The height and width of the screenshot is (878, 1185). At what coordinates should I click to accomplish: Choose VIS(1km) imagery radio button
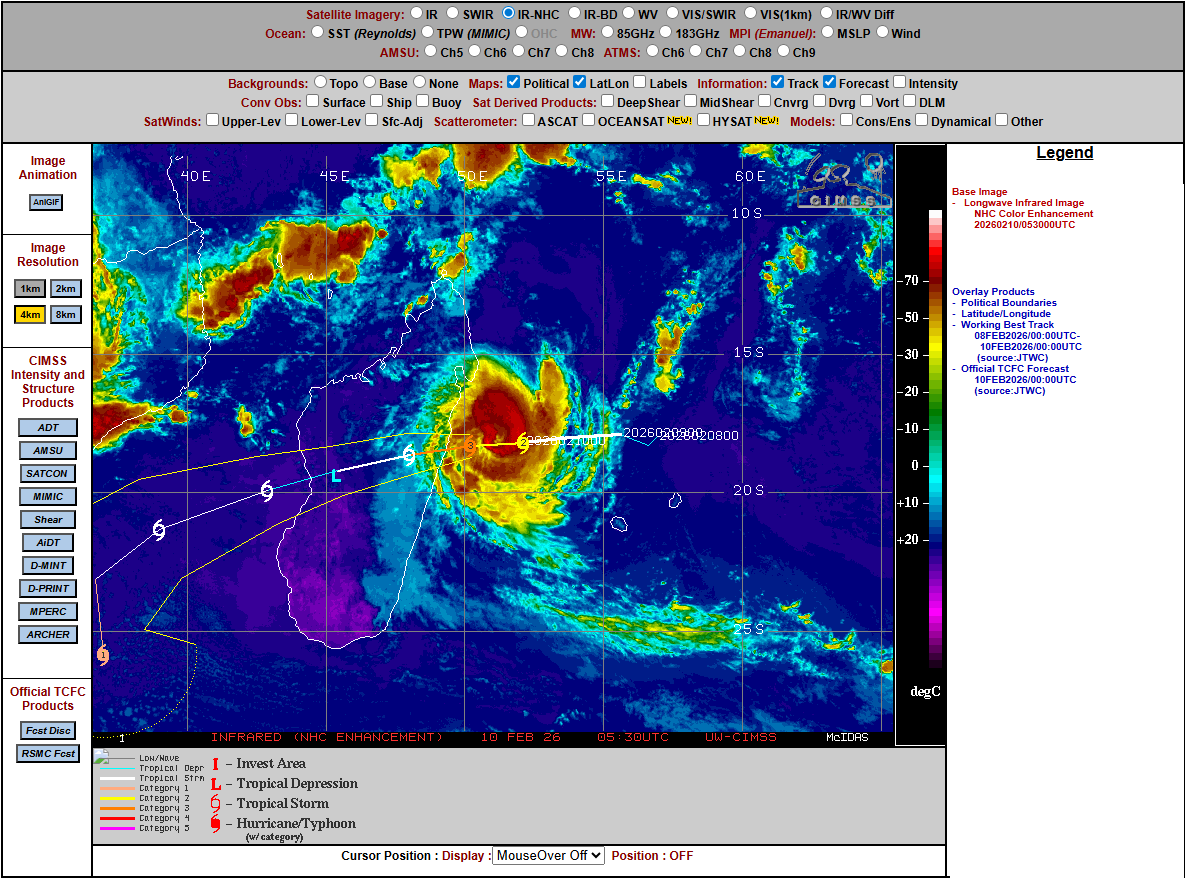coord(750,13)
